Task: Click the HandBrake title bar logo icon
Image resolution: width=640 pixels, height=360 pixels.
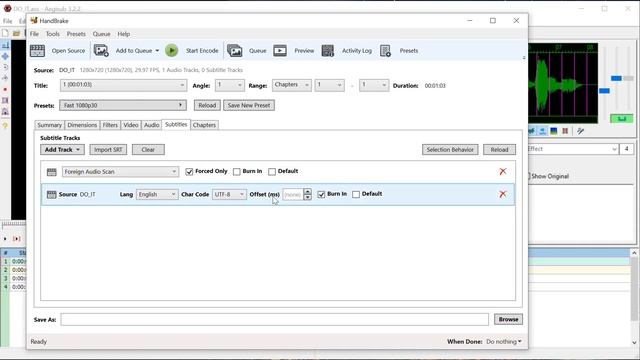Action: coord(34,20)
